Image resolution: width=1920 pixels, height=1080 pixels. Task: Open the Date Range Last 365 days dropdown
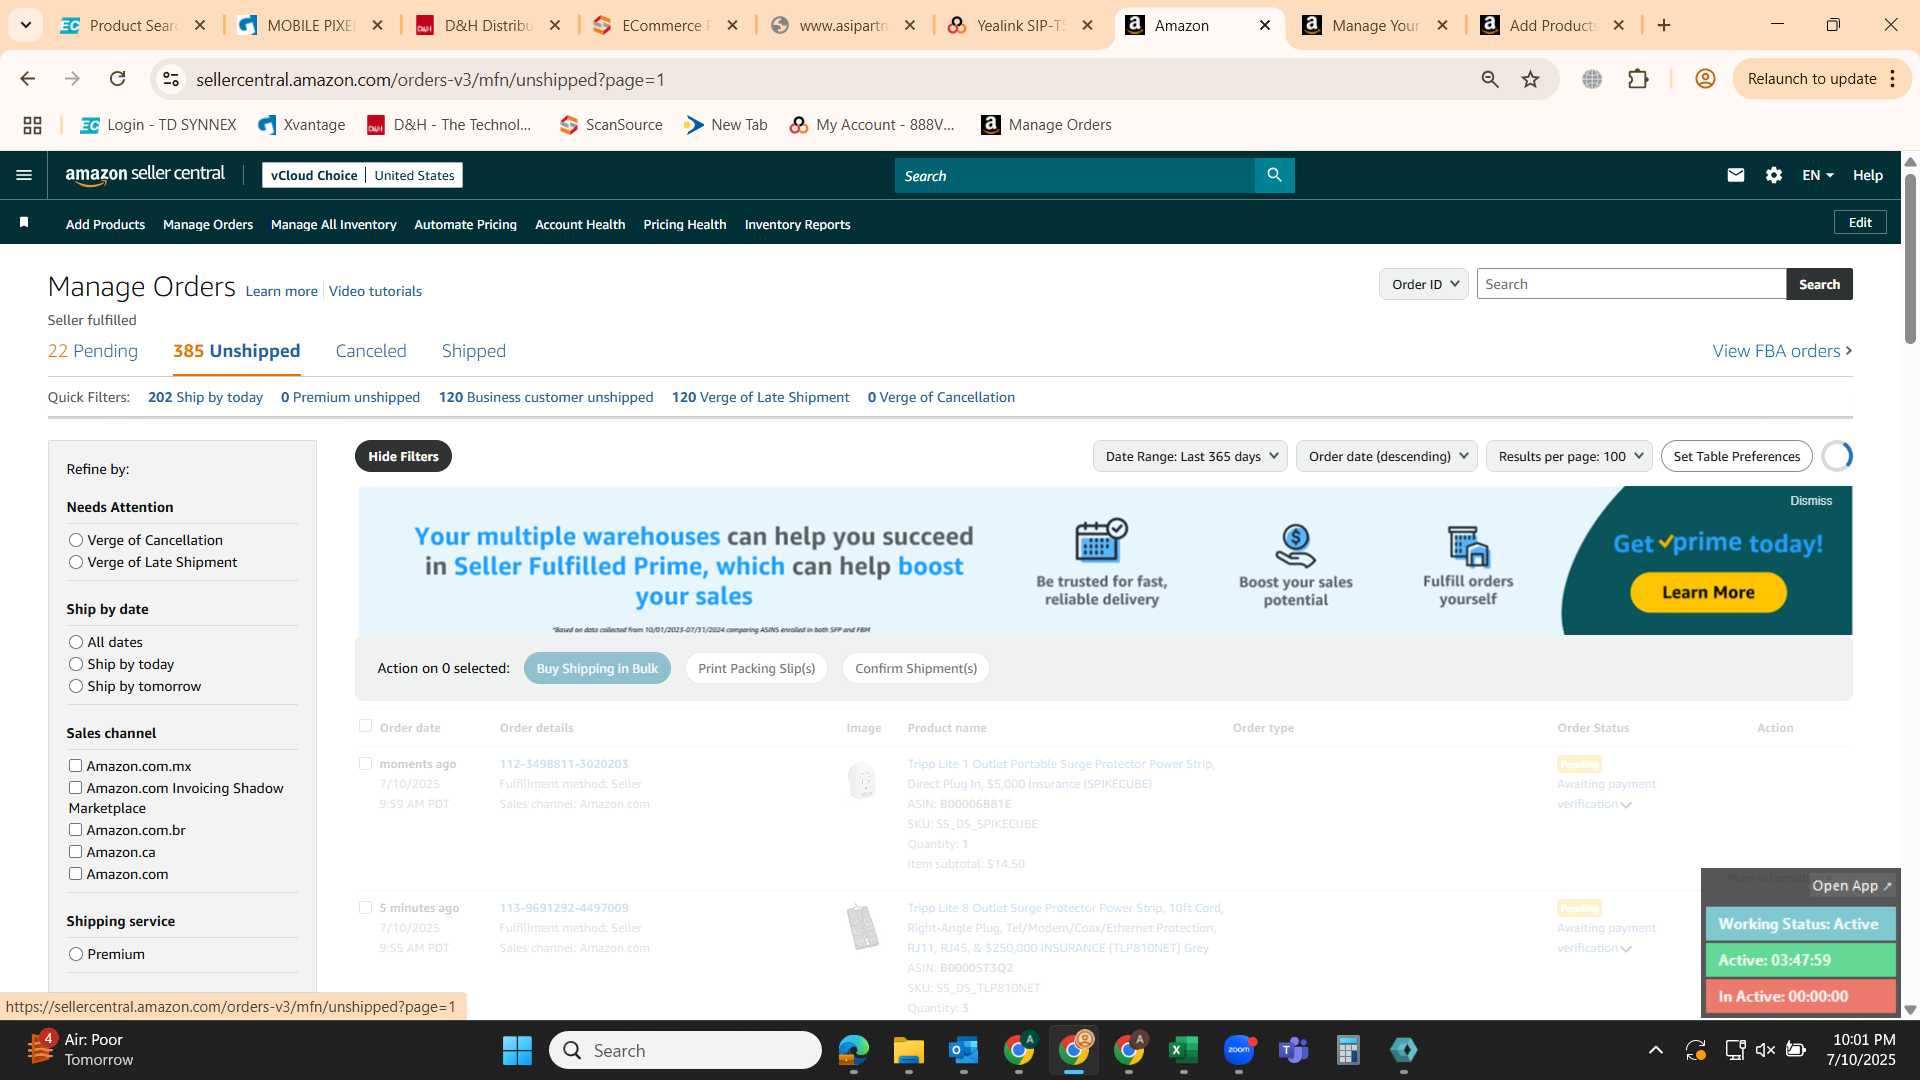point(1190,456)
